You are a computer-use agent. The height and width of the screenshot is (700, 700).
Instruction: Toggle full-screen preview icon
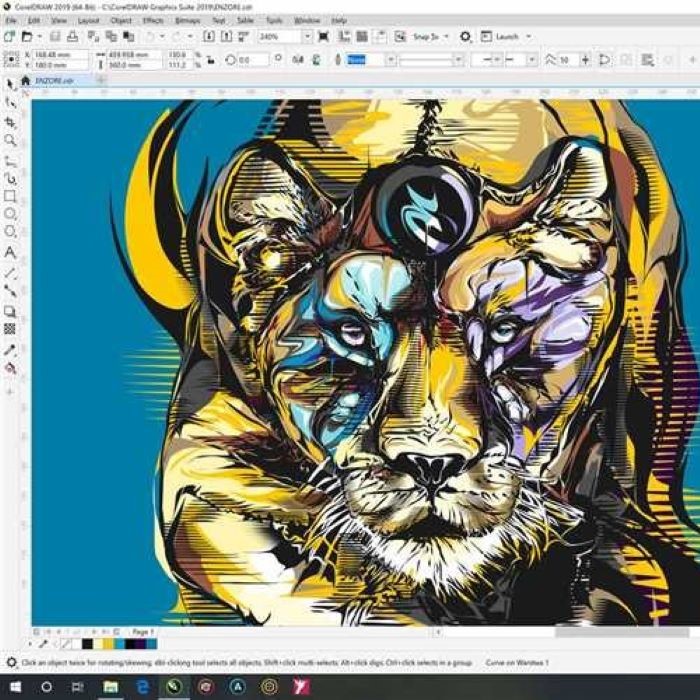(x=324, y=37)
